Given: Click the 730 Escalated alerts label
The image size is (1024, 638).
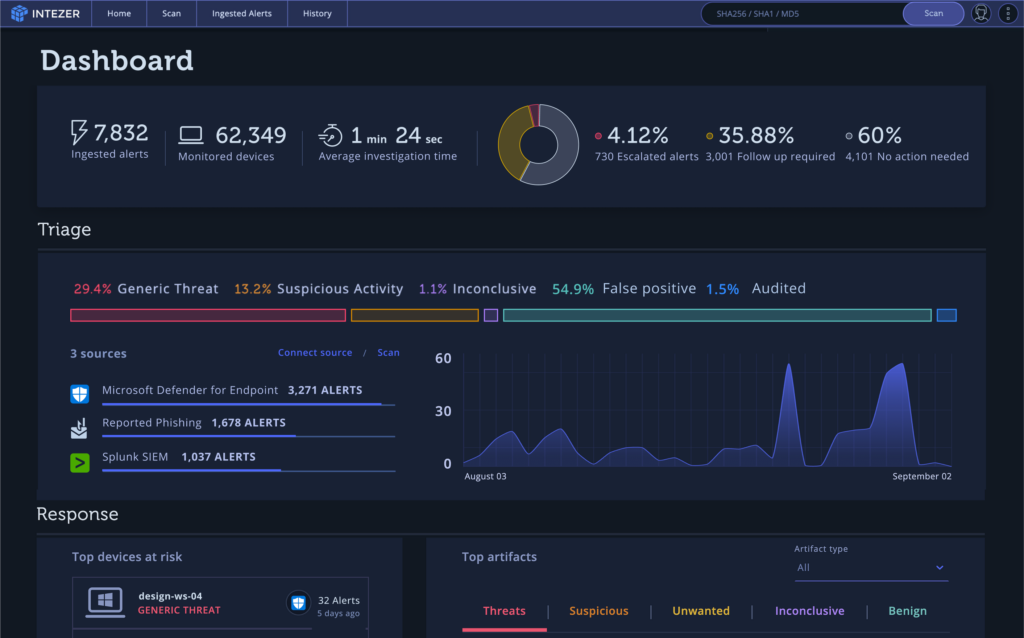Looking at the screenshot, I should point(647,157).
